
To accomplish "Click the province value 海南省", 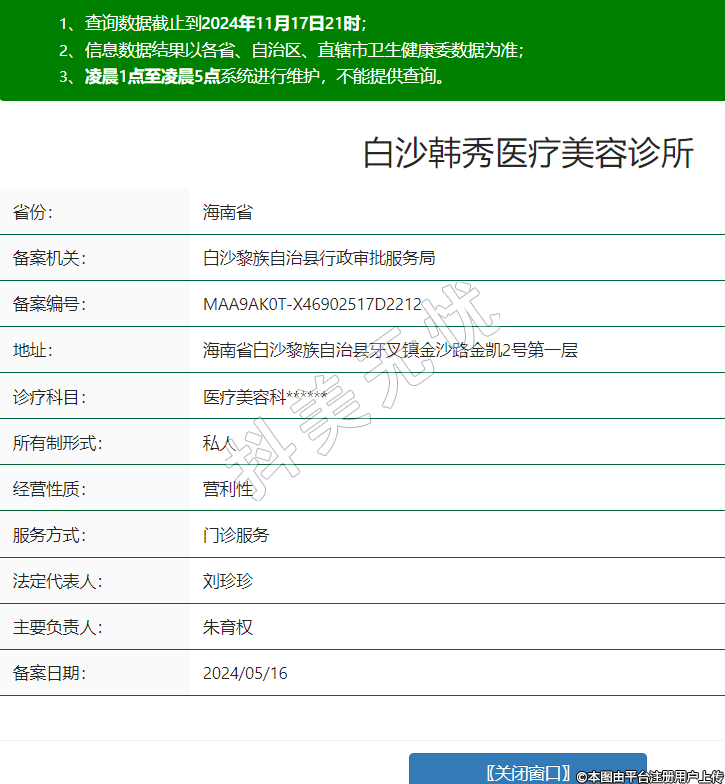I will click(x=228, y=212).
